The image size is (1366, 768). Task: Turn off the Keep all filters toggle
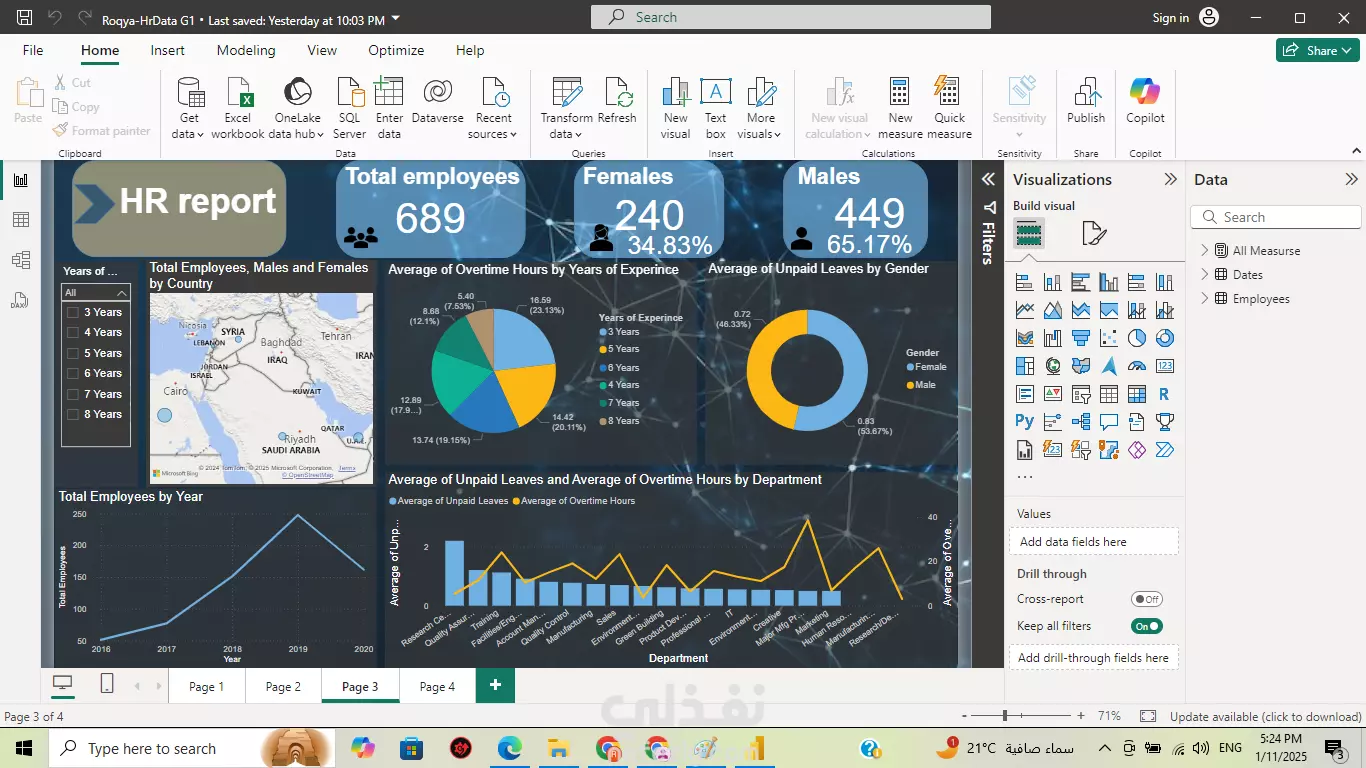[1147, 626]
